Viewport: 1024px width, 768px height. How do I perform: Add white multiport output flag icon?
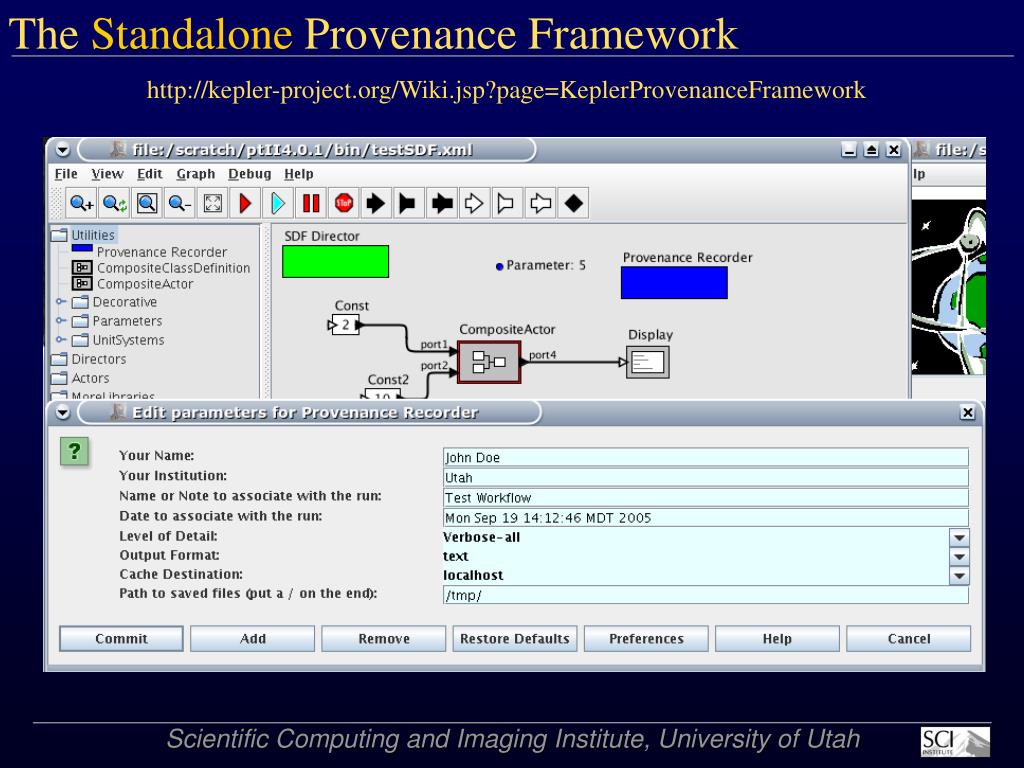point(506,204)
